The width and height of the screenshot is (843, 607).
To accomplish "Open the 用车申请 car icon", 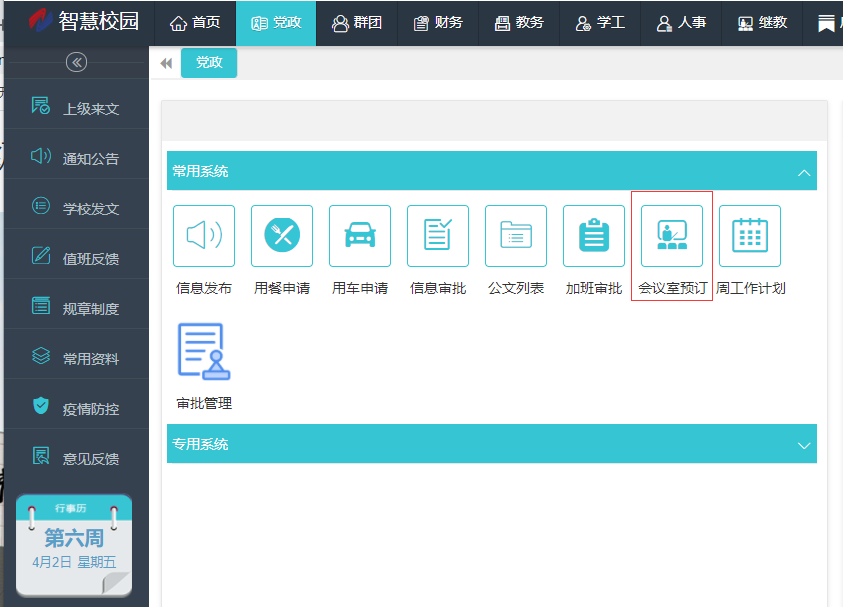I will [360, 236].
